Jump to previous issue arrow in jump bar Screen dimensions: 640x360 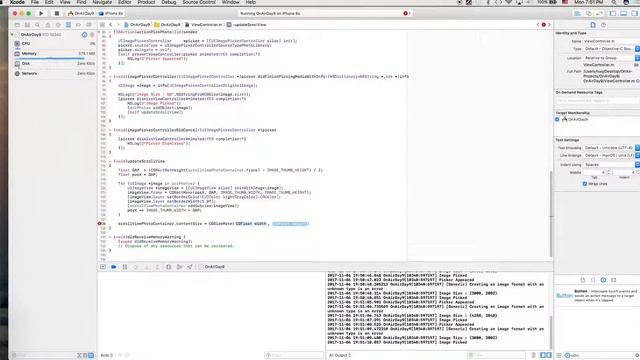coord(538,25)
